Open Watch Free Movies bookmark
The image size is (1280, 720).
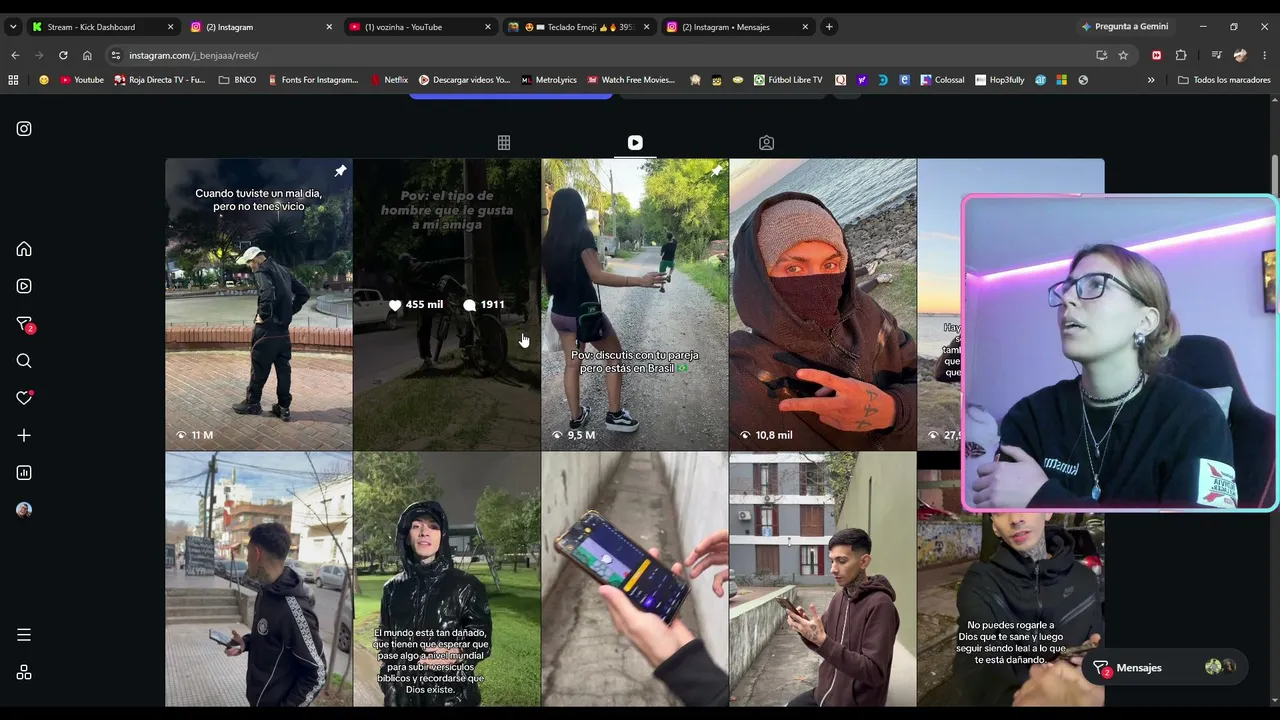631,80
